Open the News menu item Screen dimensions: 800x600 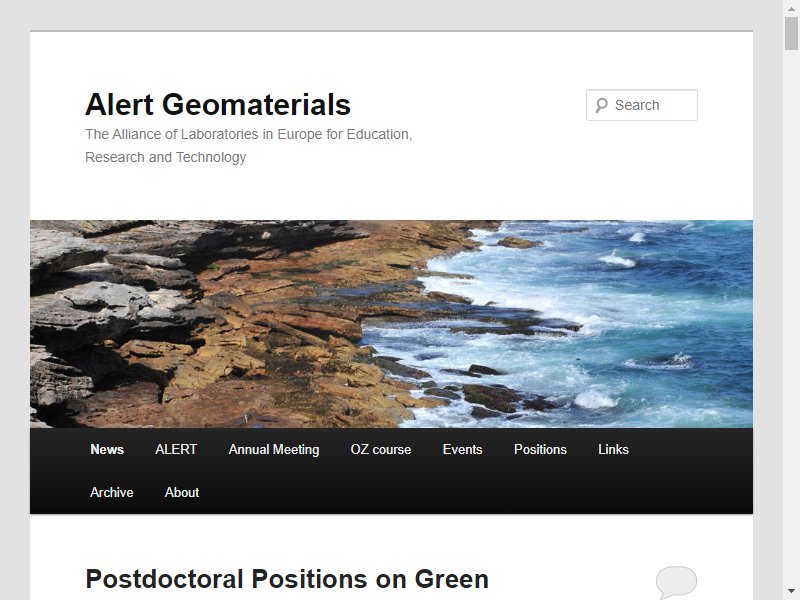(107, 449)
